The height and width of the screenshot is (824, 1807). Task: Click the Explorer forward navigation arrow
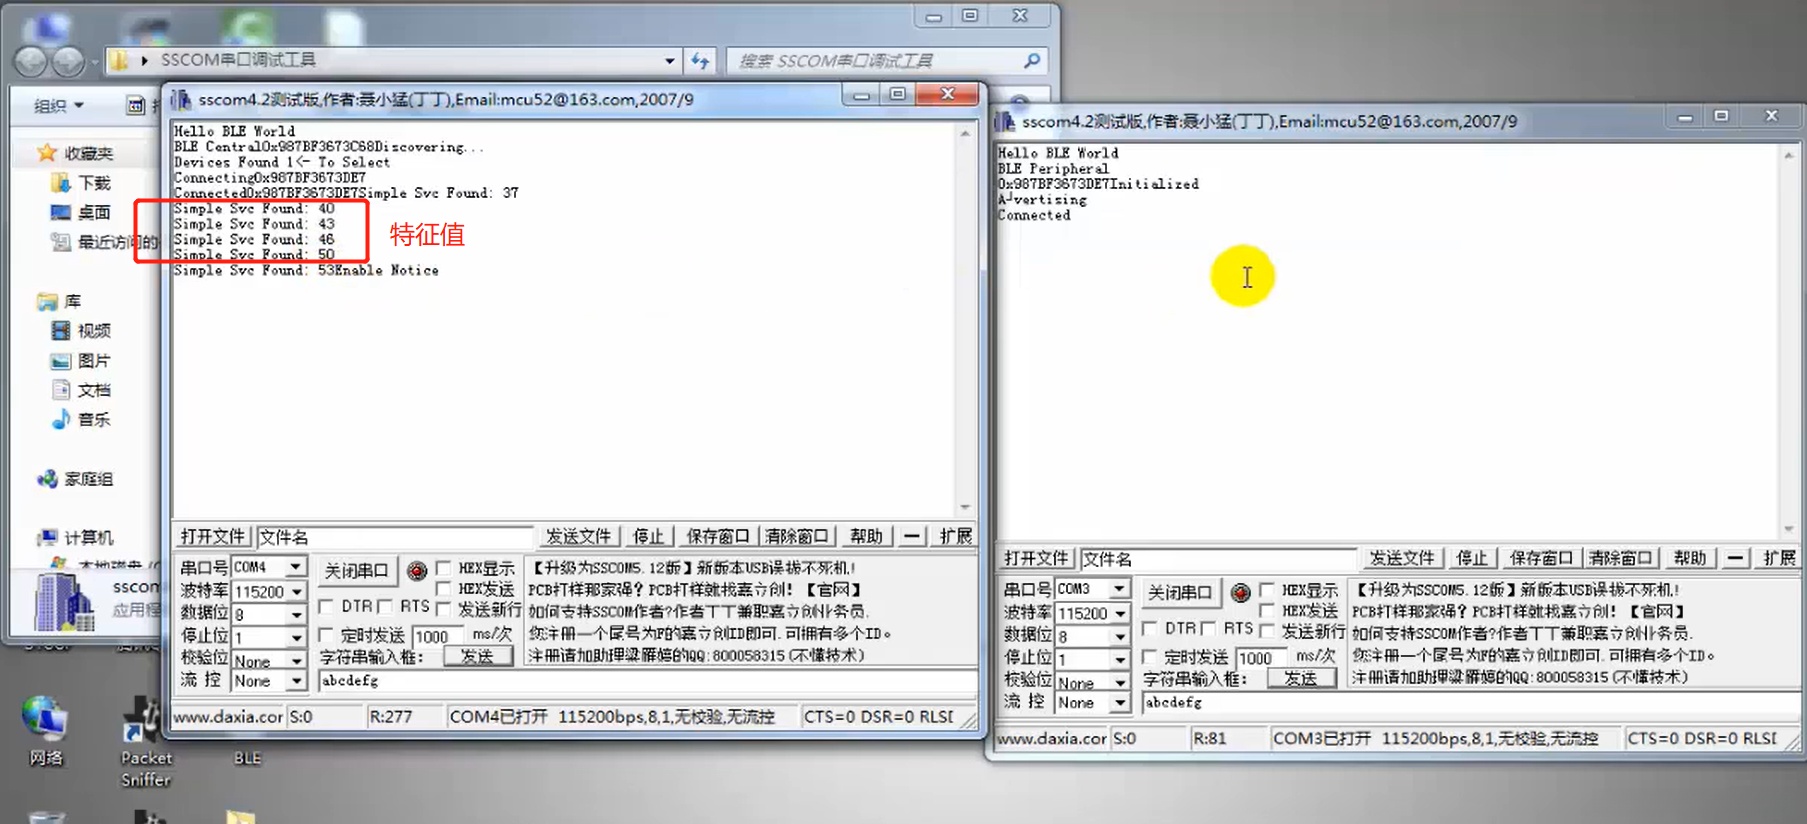click(x=68, y=61)
